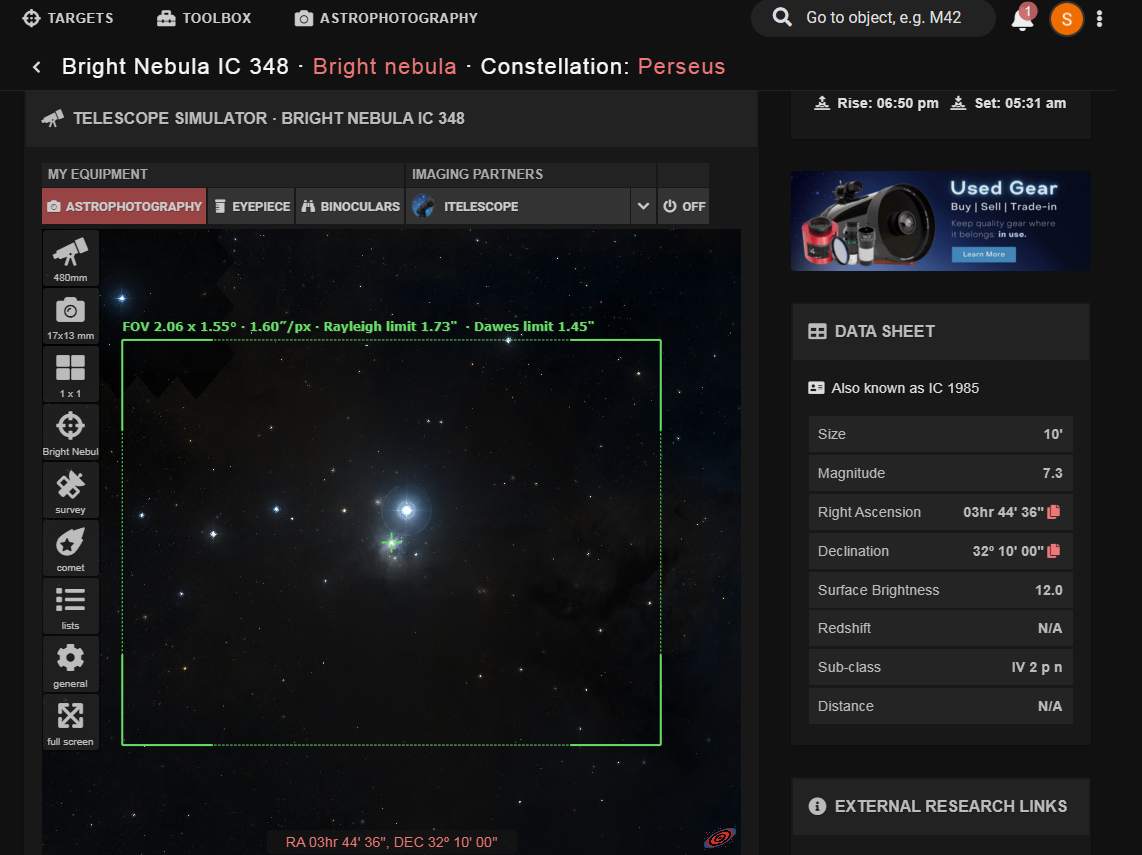This screenshot has height=855, width=1142.
Task: Click Learn More in the ad
Action: point(983,254)
